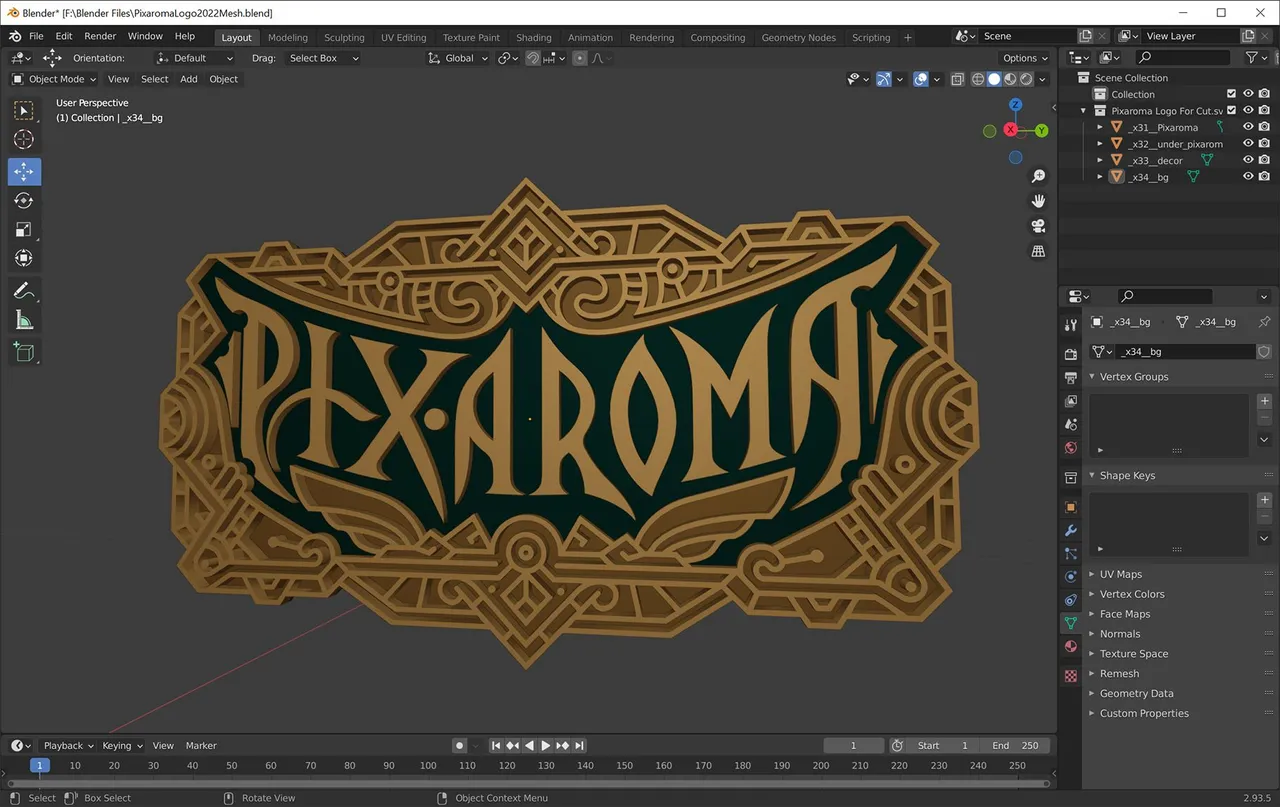
Task: Select the Rotate tool
Action: 24,201
